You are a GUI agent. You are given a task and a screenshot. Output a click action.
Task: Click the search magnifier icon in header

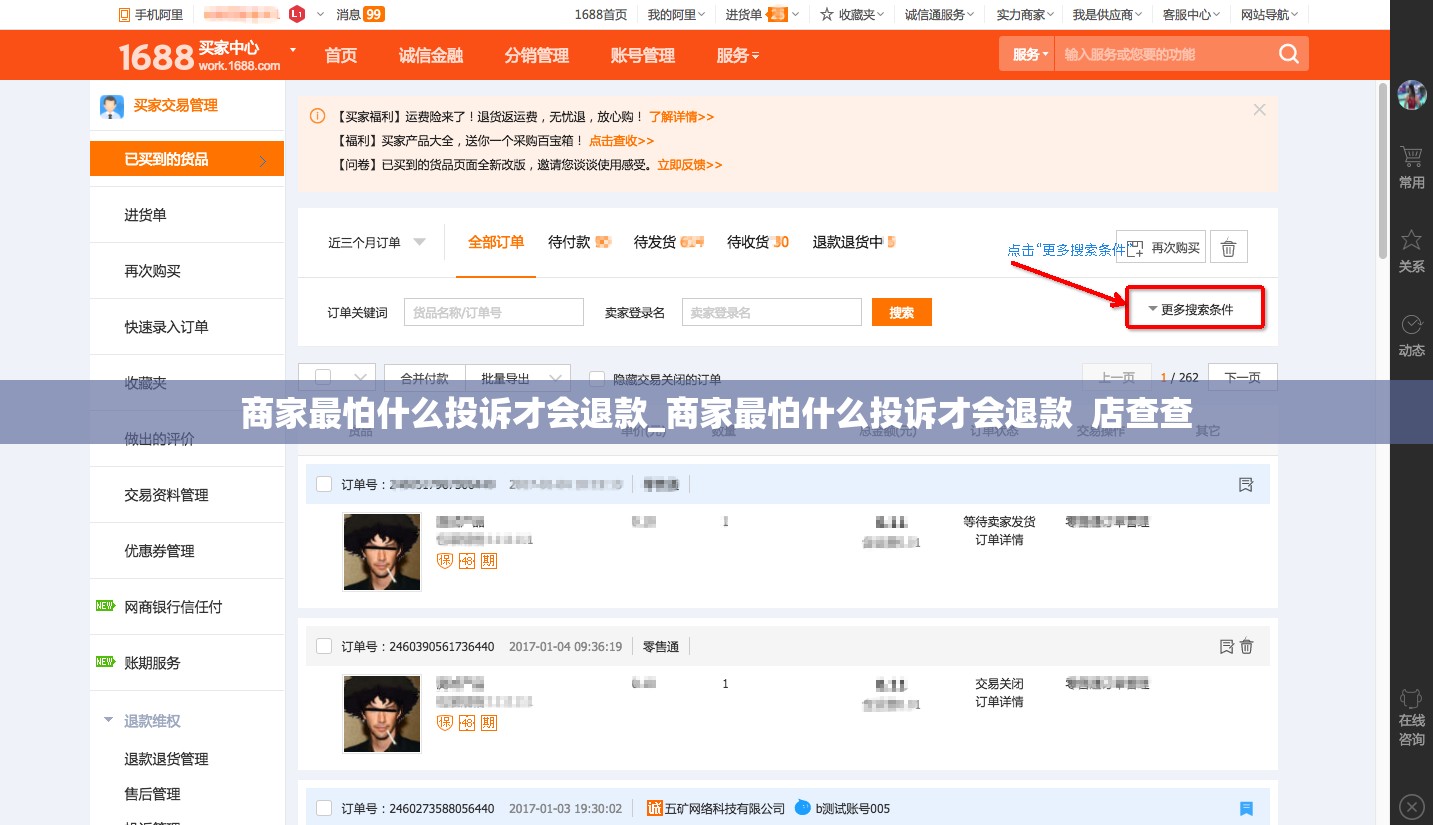click(x=1289, y=54)
